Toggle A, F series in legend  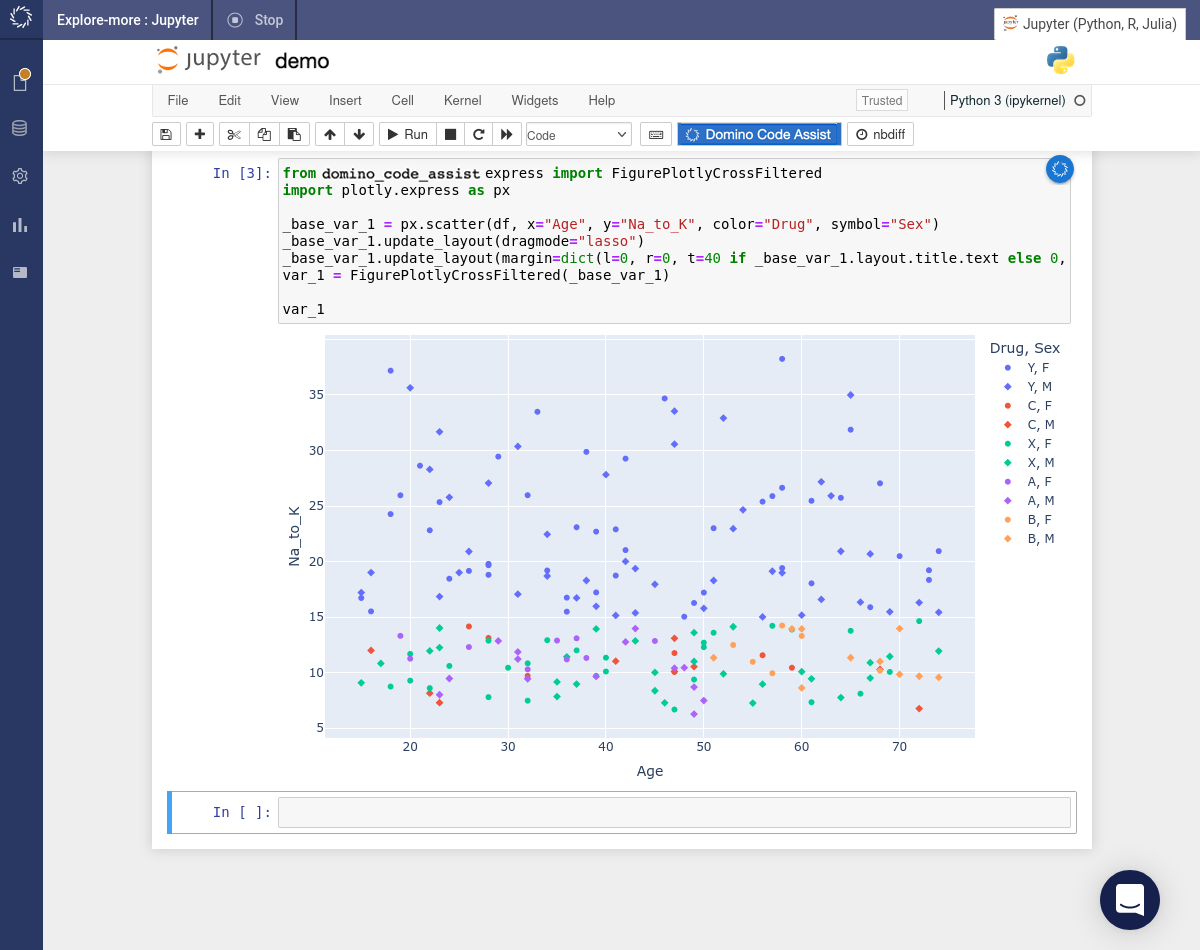(x=1030, y=482)
